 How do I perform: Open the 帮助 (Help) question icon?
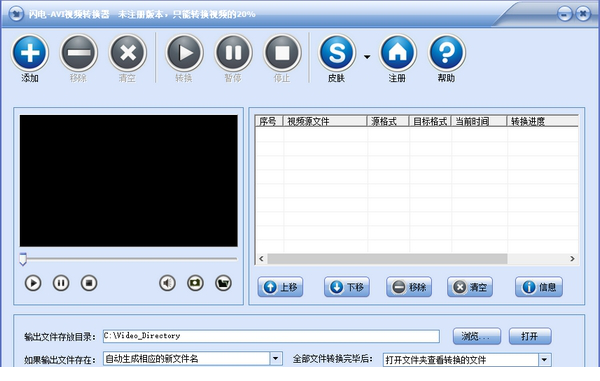point(447,52)
